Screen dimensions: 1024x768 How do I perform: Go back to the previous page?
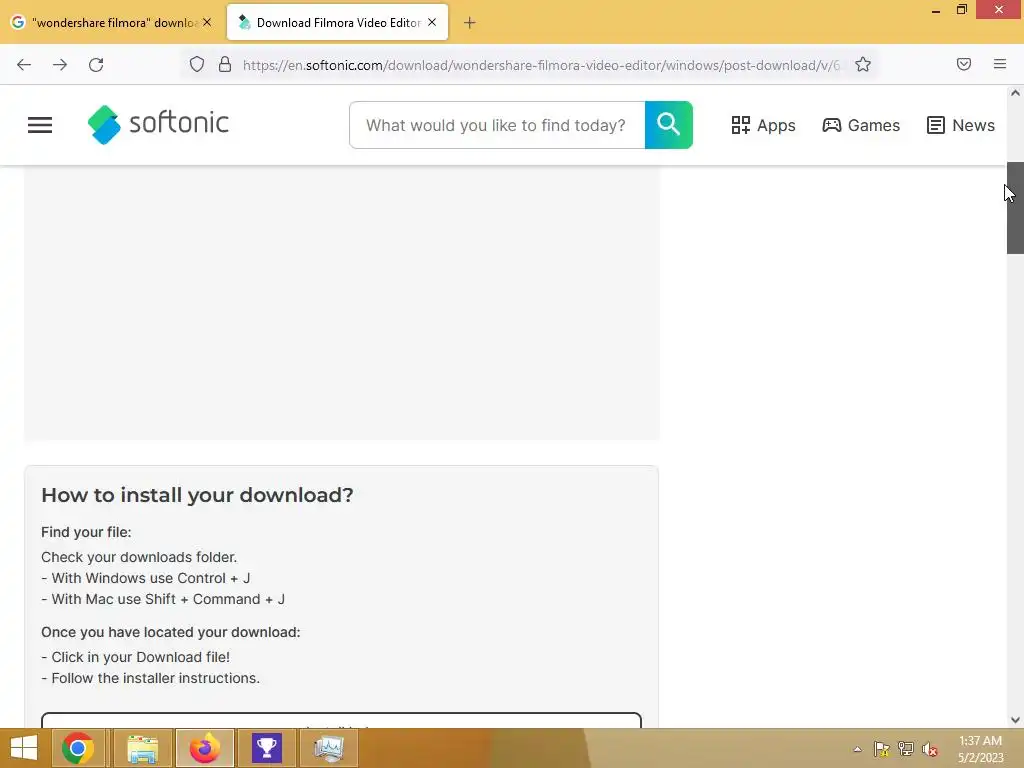[x=24, y=65]
